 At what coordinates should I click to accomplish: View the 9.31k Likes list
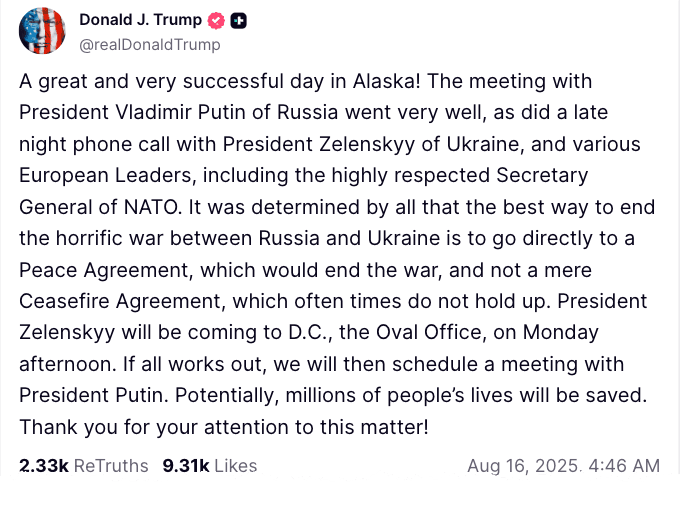(209, 466)
